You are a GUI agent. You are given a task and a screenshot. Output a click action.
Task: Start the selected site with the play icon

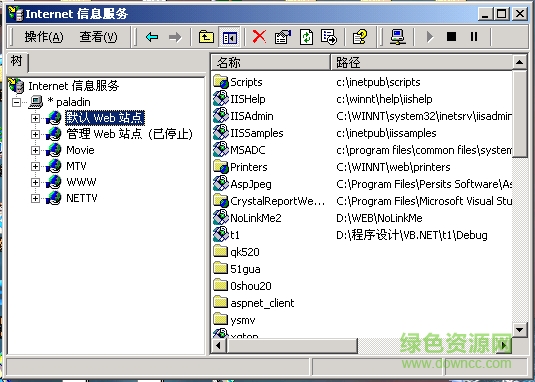(430, 37)
